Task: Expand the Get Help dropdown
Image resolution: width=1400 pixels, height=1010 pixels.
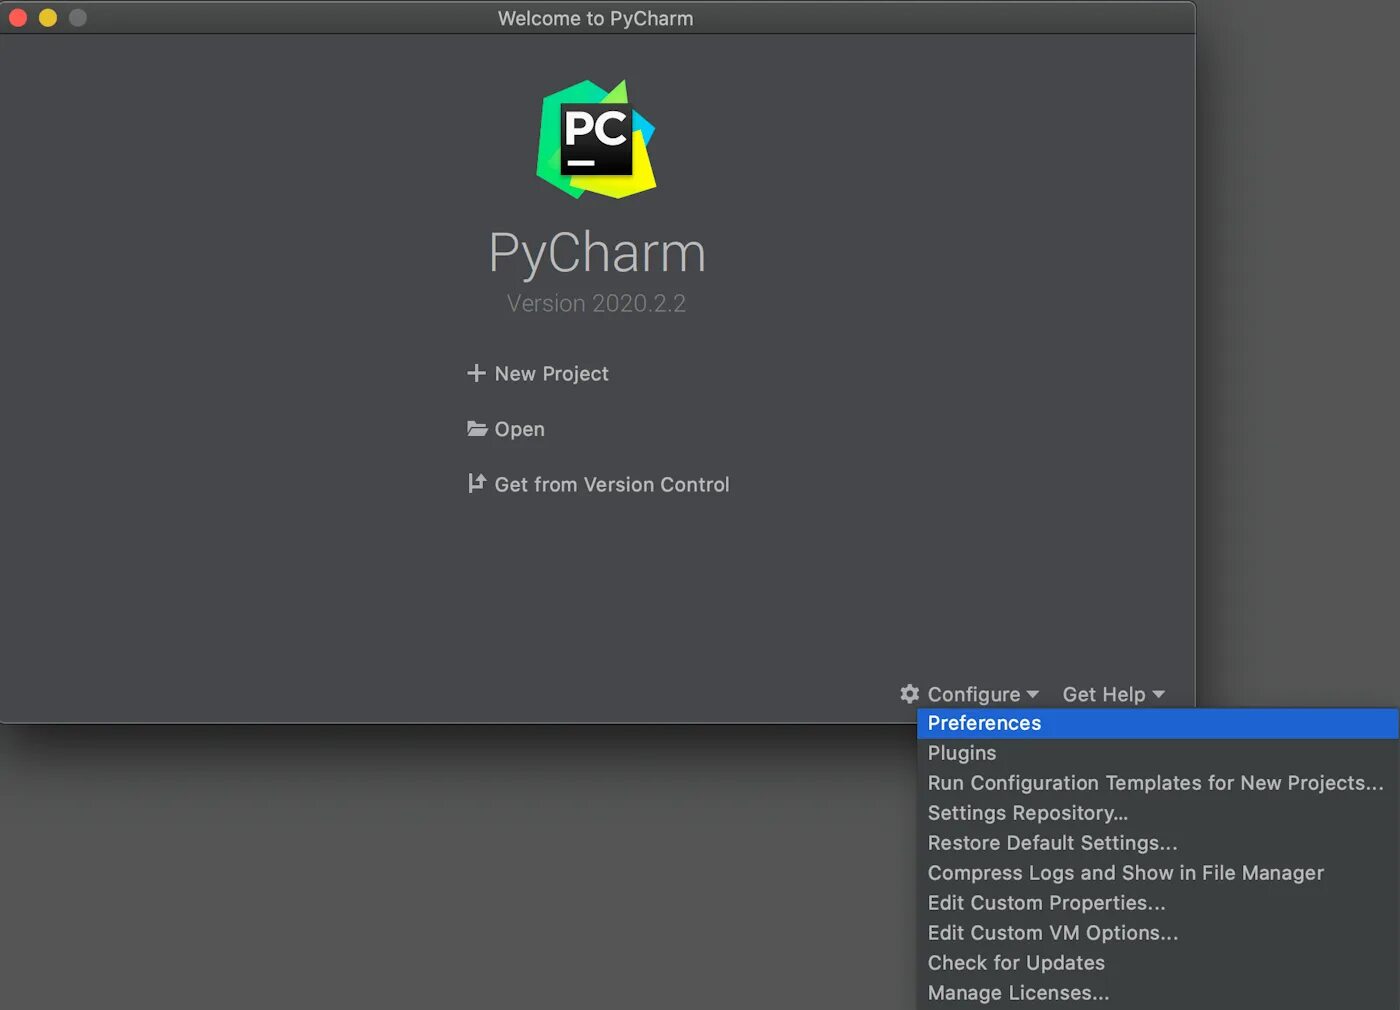Action: [x=1113, y=694]
